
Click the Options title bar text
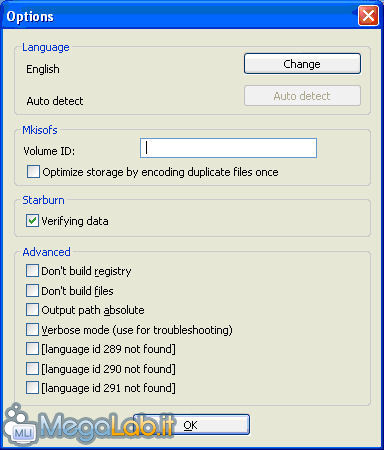tap(30, 17)
